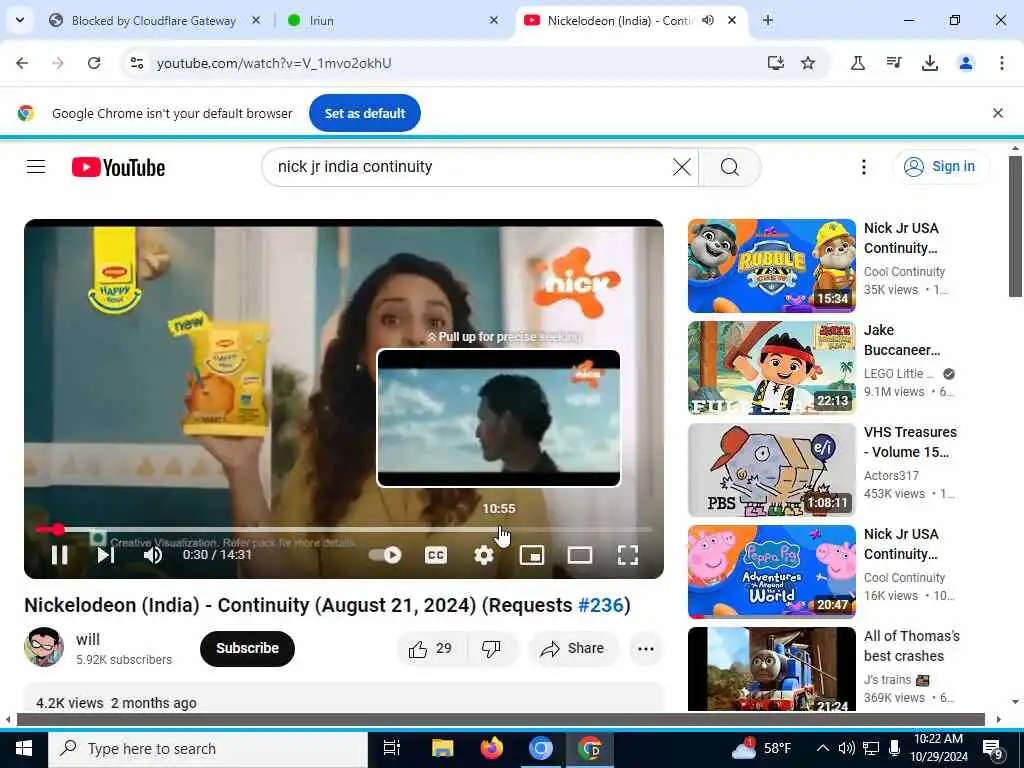This screenshot has width=1024, height=768.
Task: Seek on the video progress bar
Action: 344,529
